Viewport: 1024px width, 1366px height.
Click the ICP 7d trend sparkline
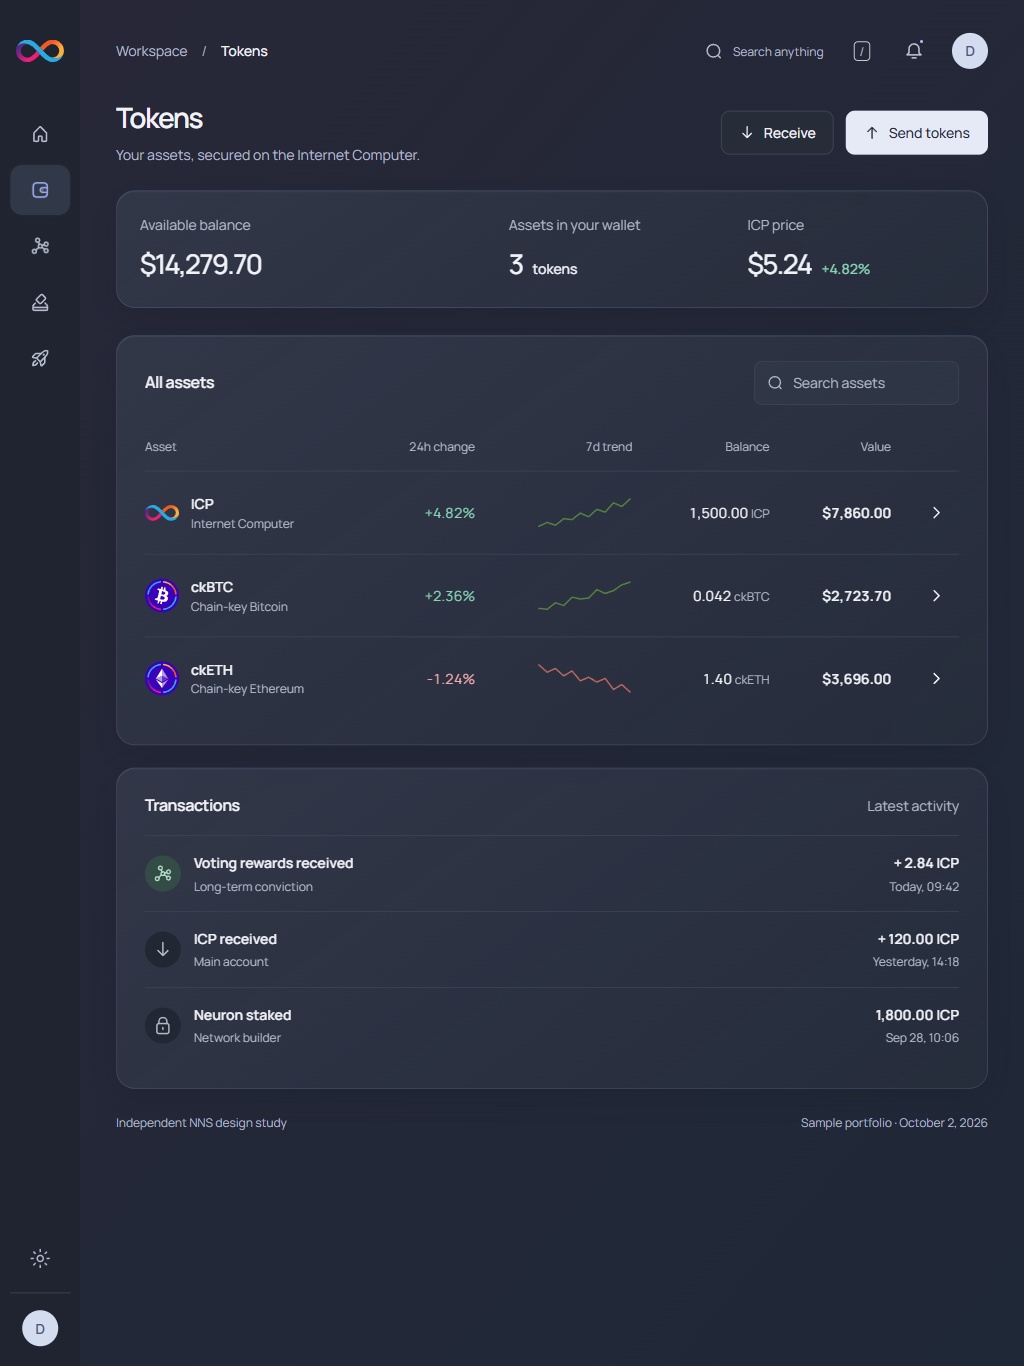[x=584, y=513]
